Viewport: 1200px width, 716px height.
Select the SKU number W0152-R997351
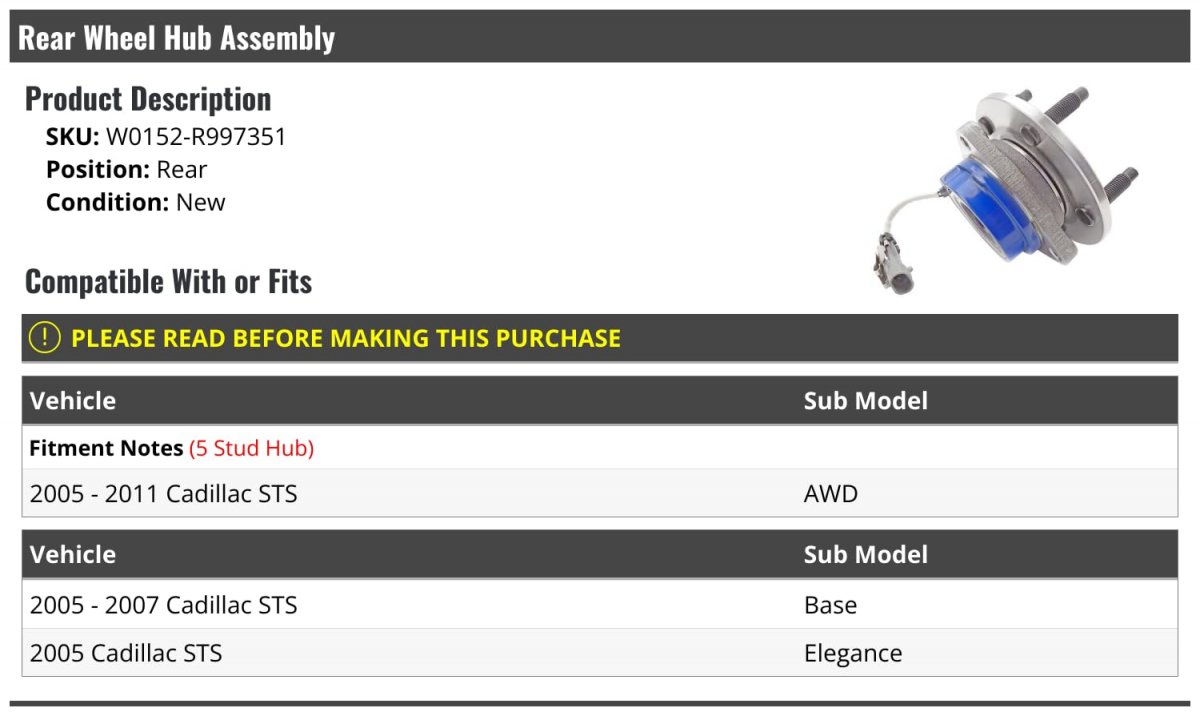click(196, 137)
